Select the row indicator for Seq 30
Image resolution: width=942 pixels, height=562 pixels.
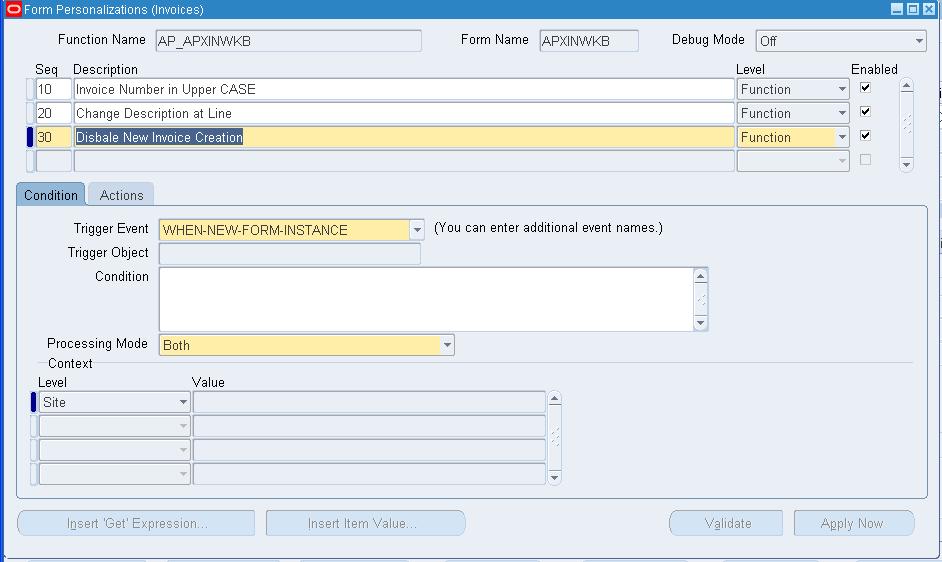(30, 137)
